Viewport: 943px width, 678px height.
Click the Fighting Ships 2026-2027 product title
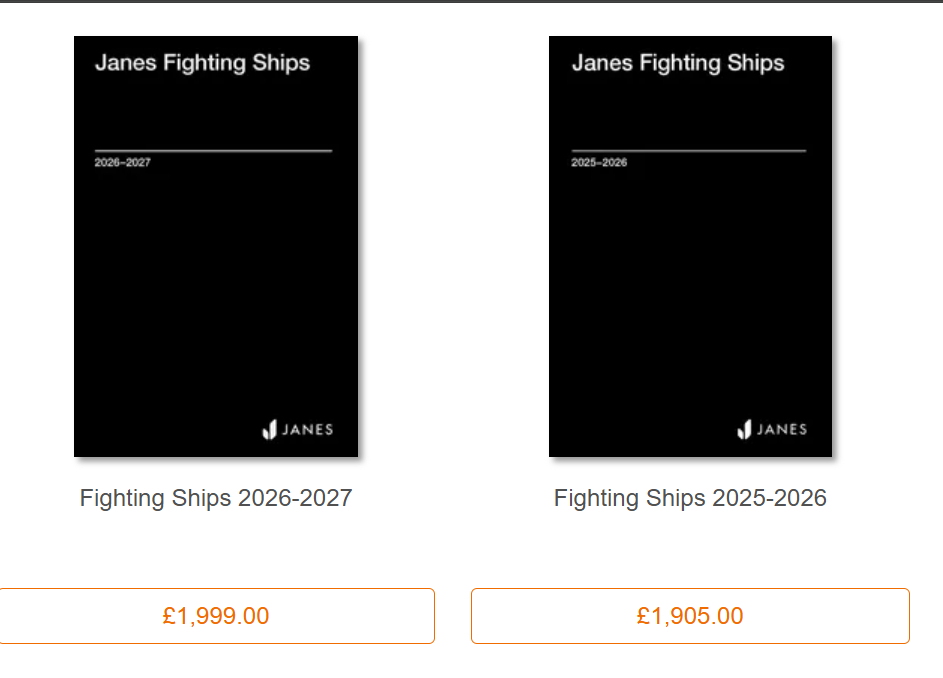216,498
